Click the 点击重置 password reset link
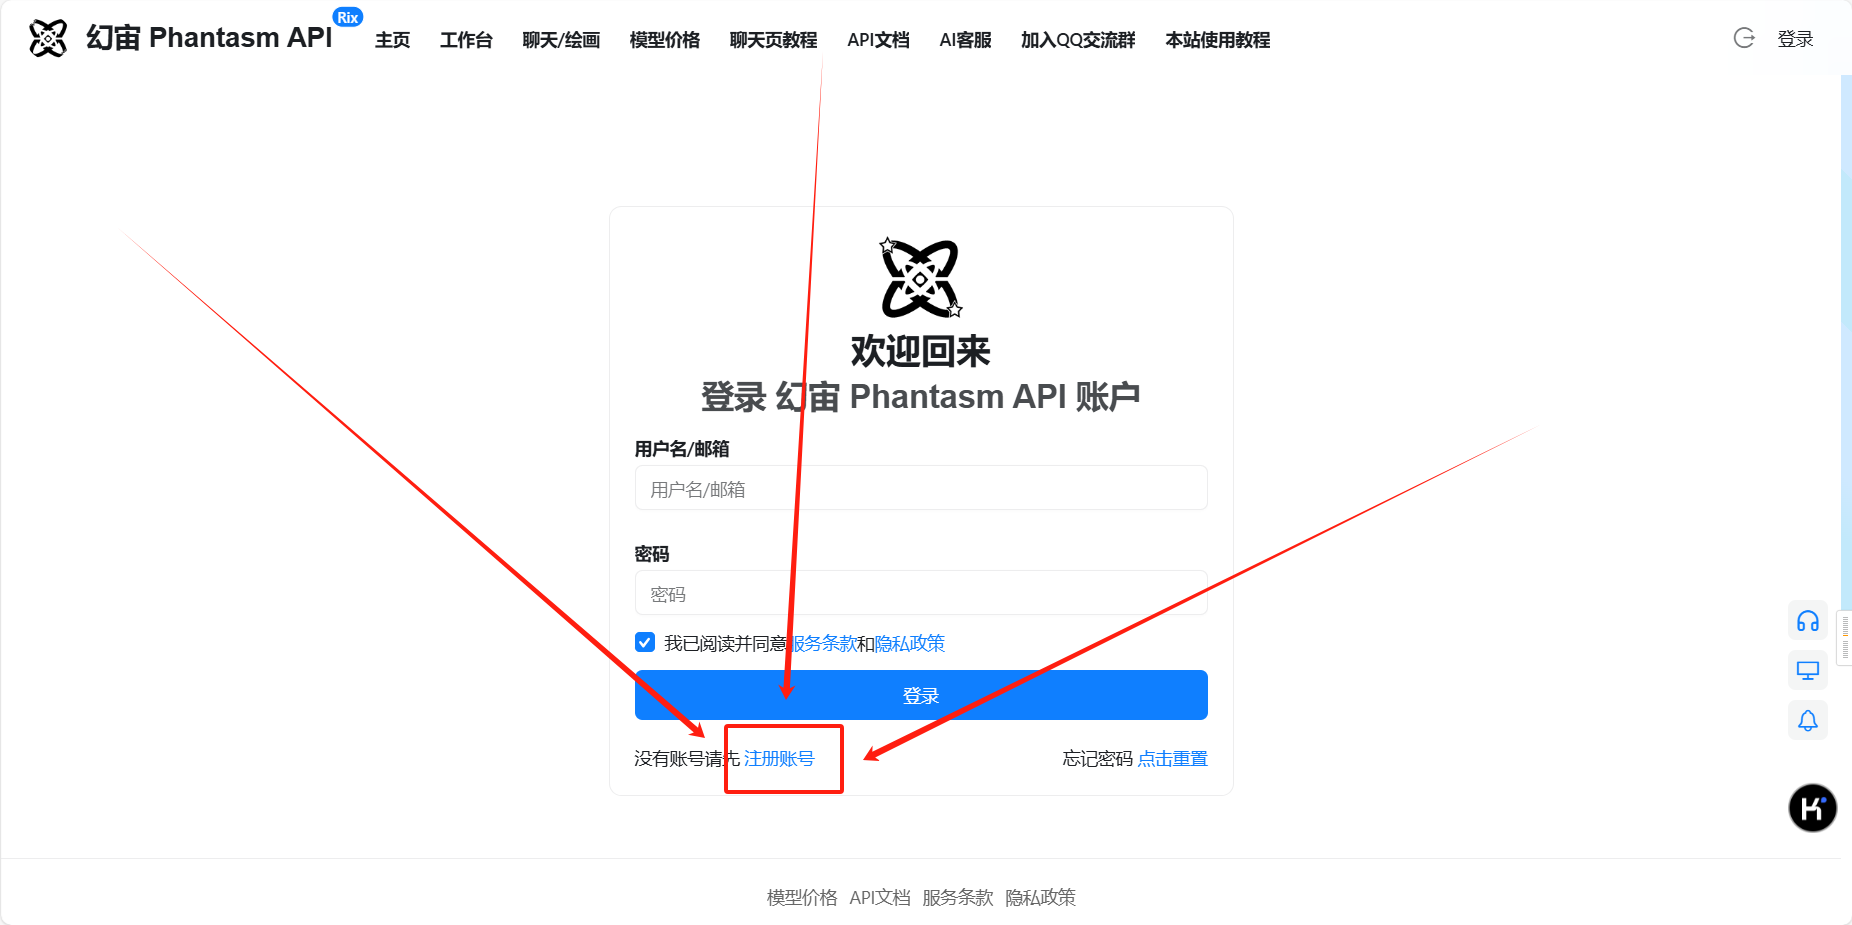 point(1172,759)
